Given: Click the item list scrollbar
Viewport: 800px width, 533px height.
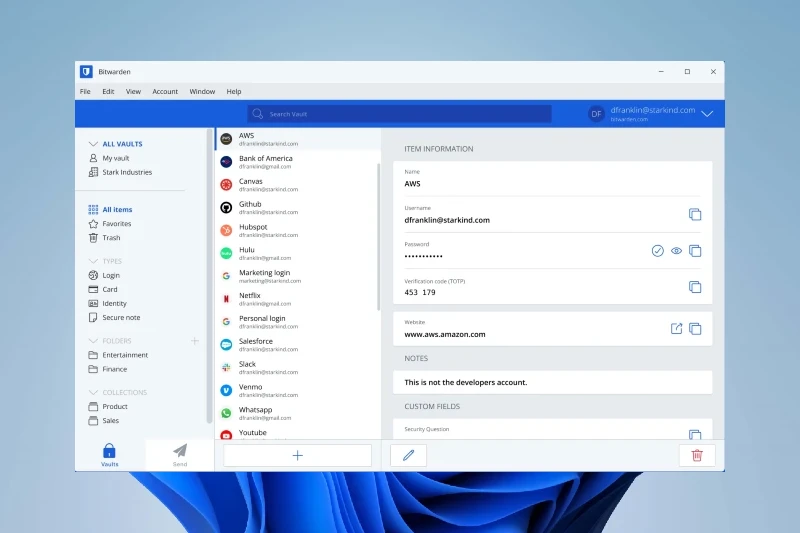Looking at the screenshot, I should click(x=379, y=237).
